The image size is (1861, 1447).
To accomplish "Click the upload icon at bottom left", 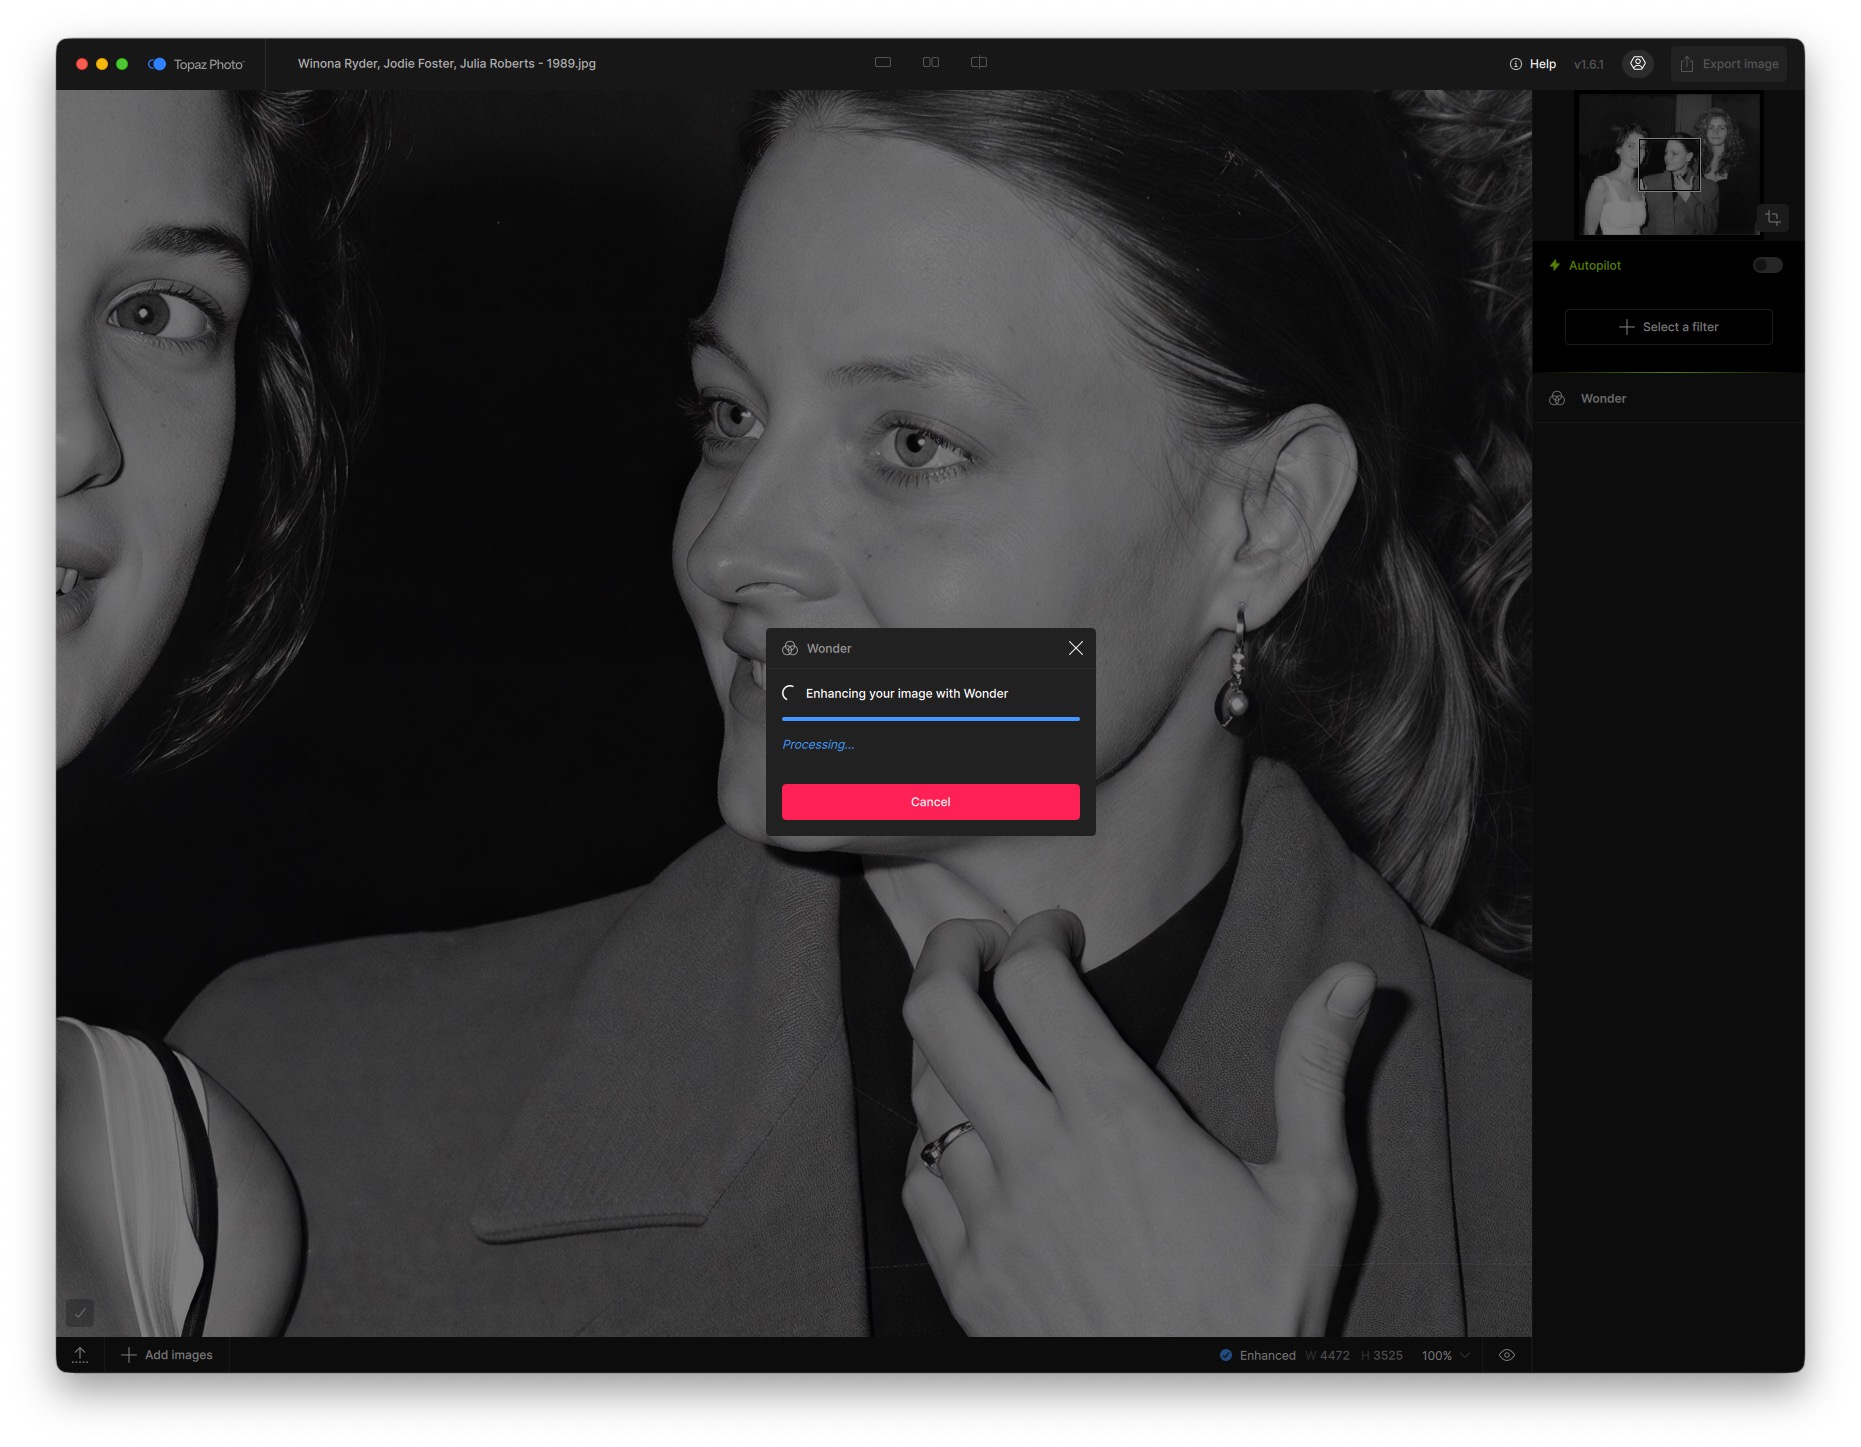I will click(x=80, y=1355).
